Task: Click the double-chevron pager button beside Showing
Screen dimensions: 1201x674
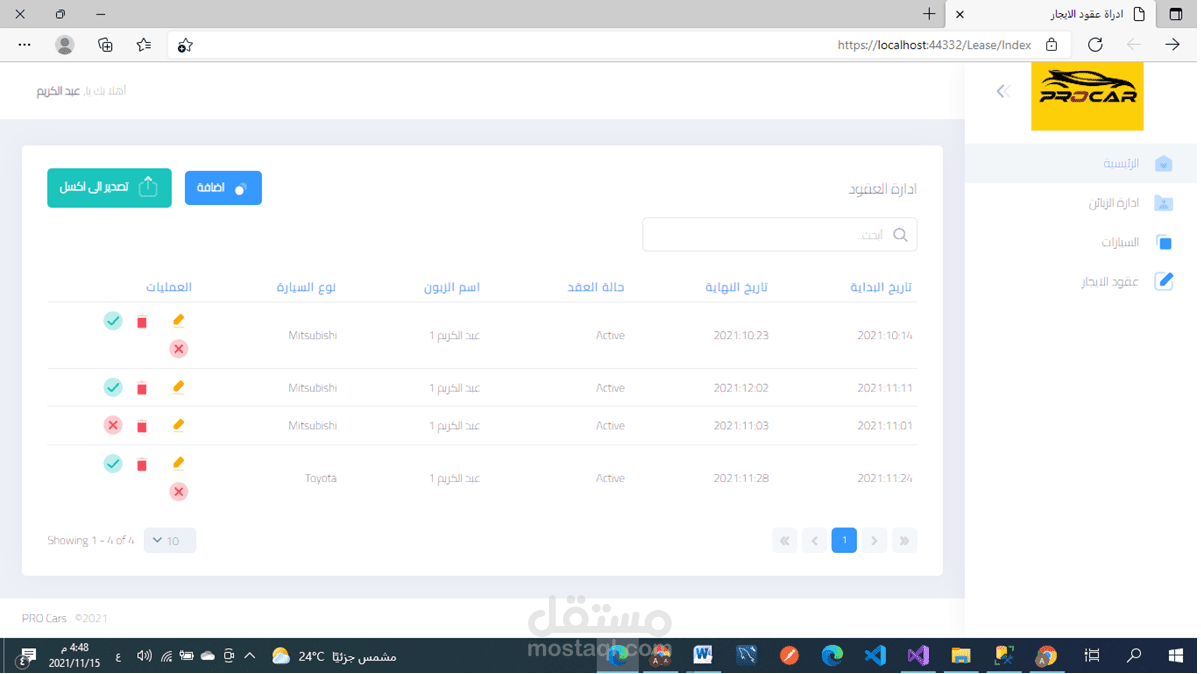Action: 785,541
